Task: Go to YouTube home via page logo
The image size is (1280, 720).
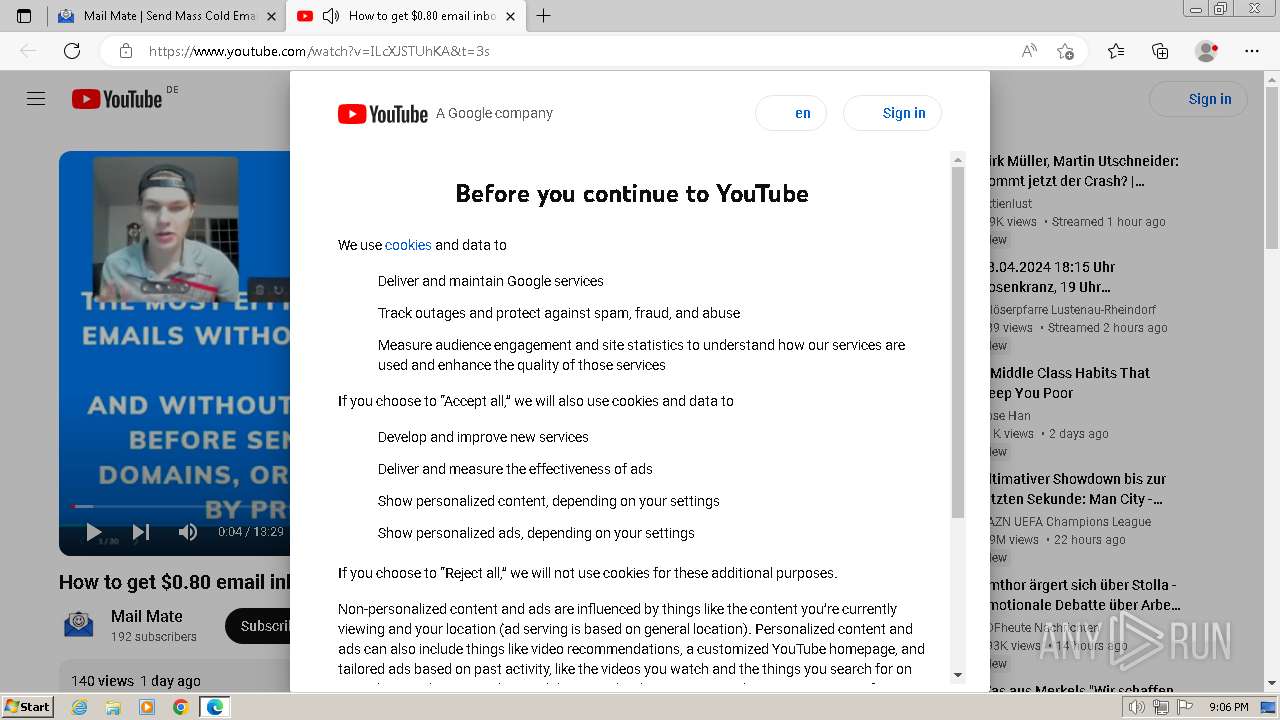Action: [x=117, y=99]
